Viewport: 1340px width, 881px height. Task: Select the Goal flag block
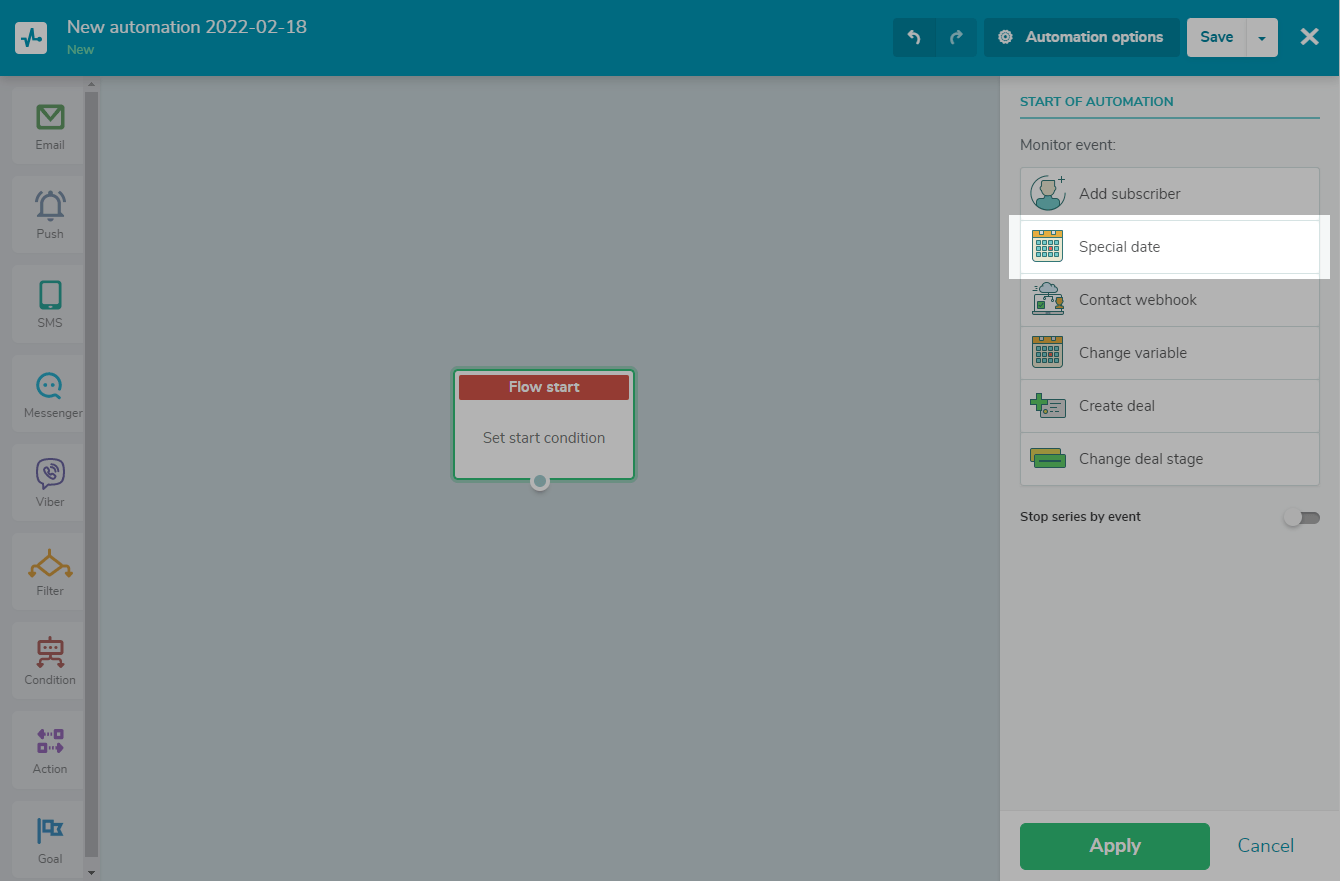[50, 838]
